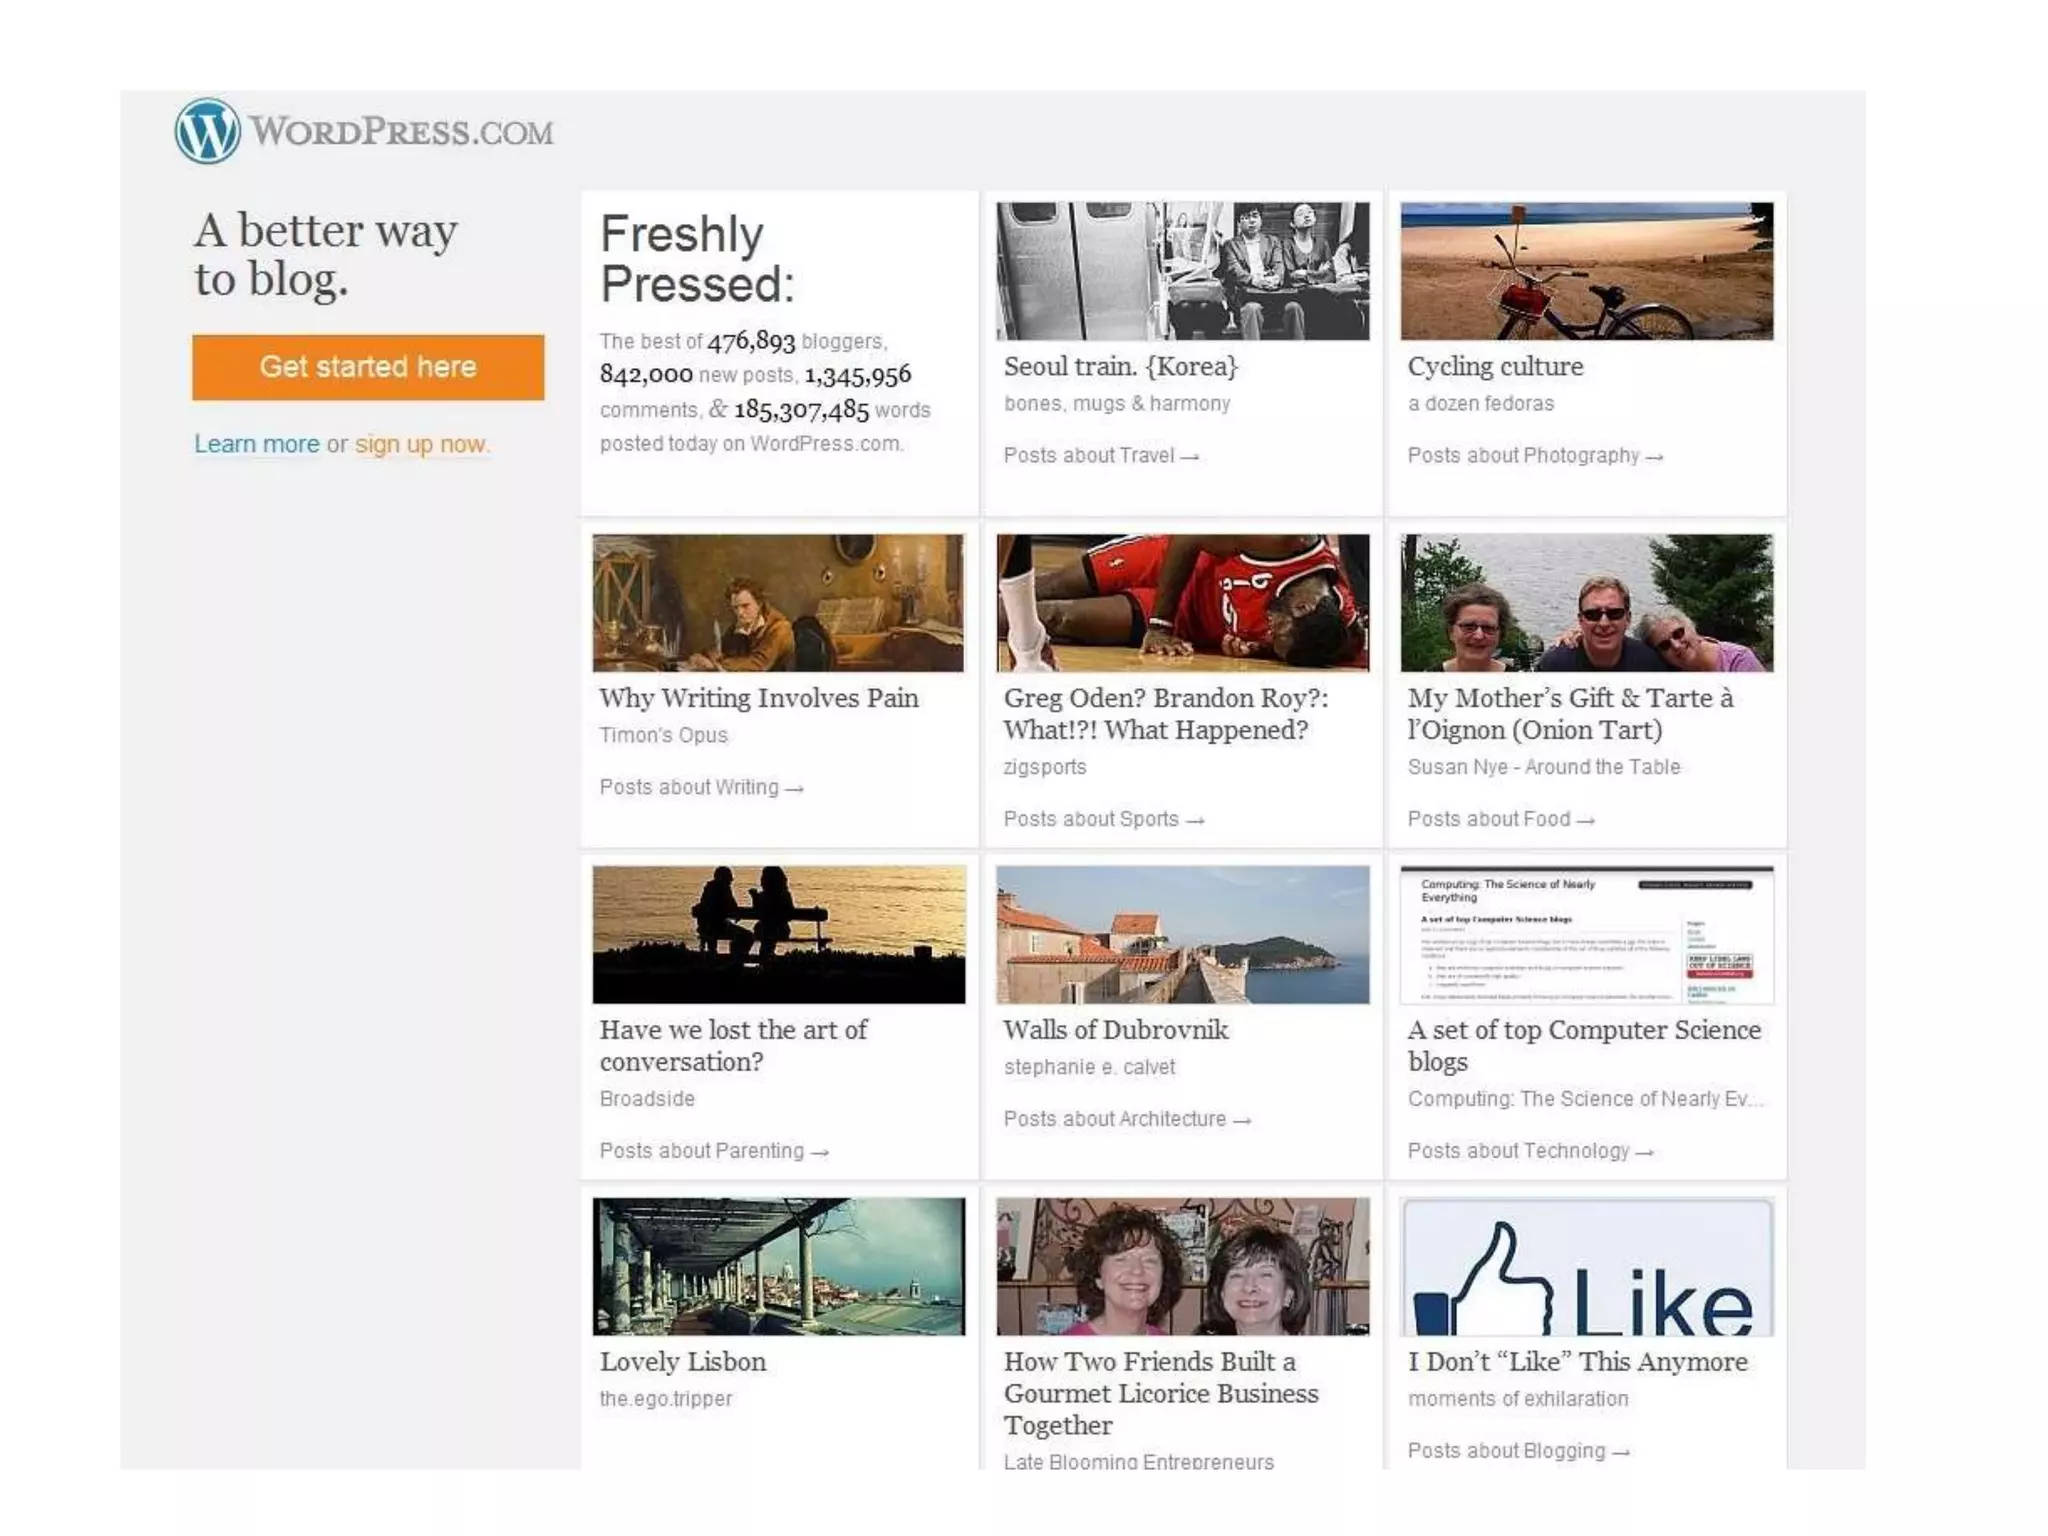Open Posts about Technology link
The width and height of the screenshot is (2048, 1536).
(1529, 1152)
